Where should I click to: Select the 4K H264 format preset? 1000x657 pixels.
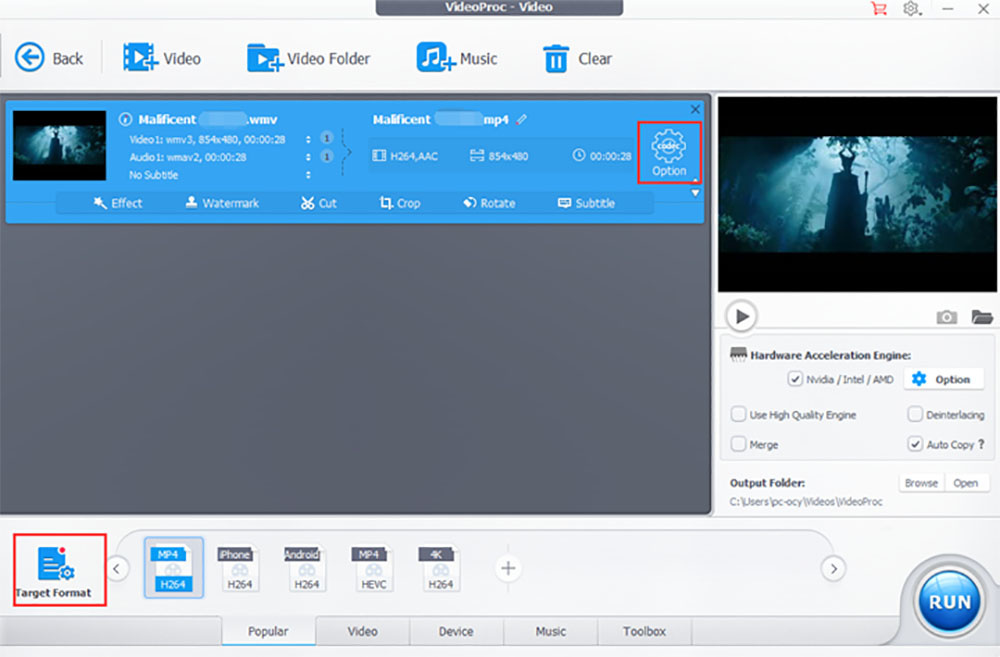click(440, 568)
